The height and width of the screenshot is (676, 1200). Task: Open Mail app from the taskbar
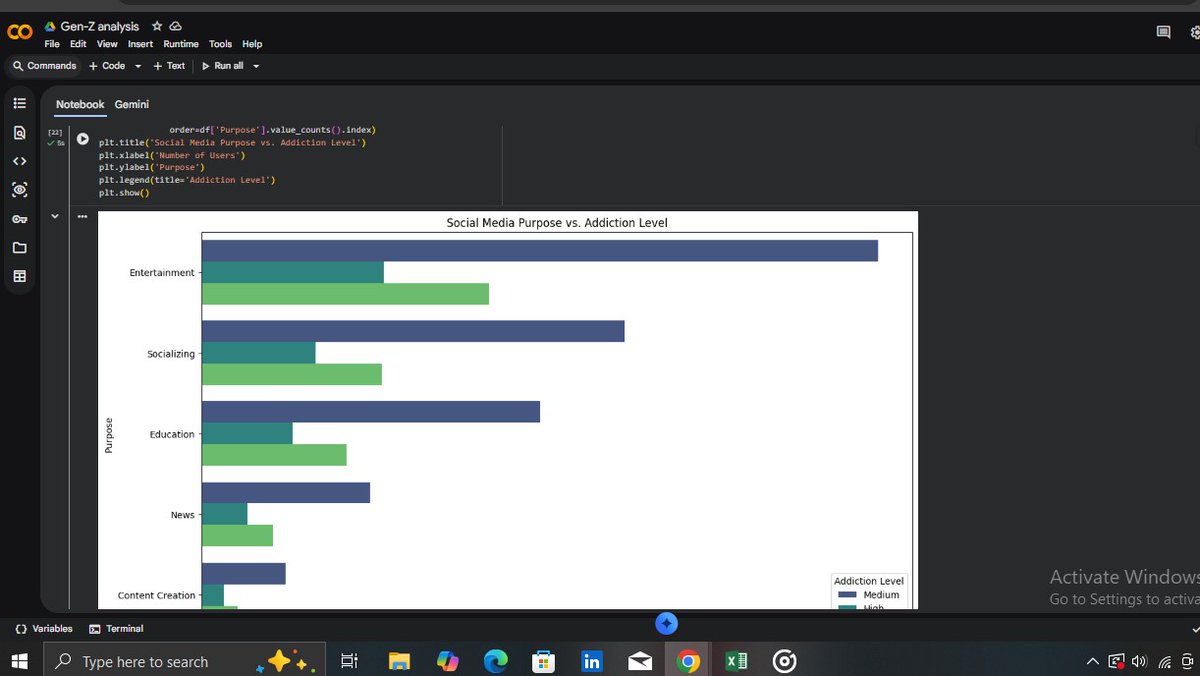640,661
